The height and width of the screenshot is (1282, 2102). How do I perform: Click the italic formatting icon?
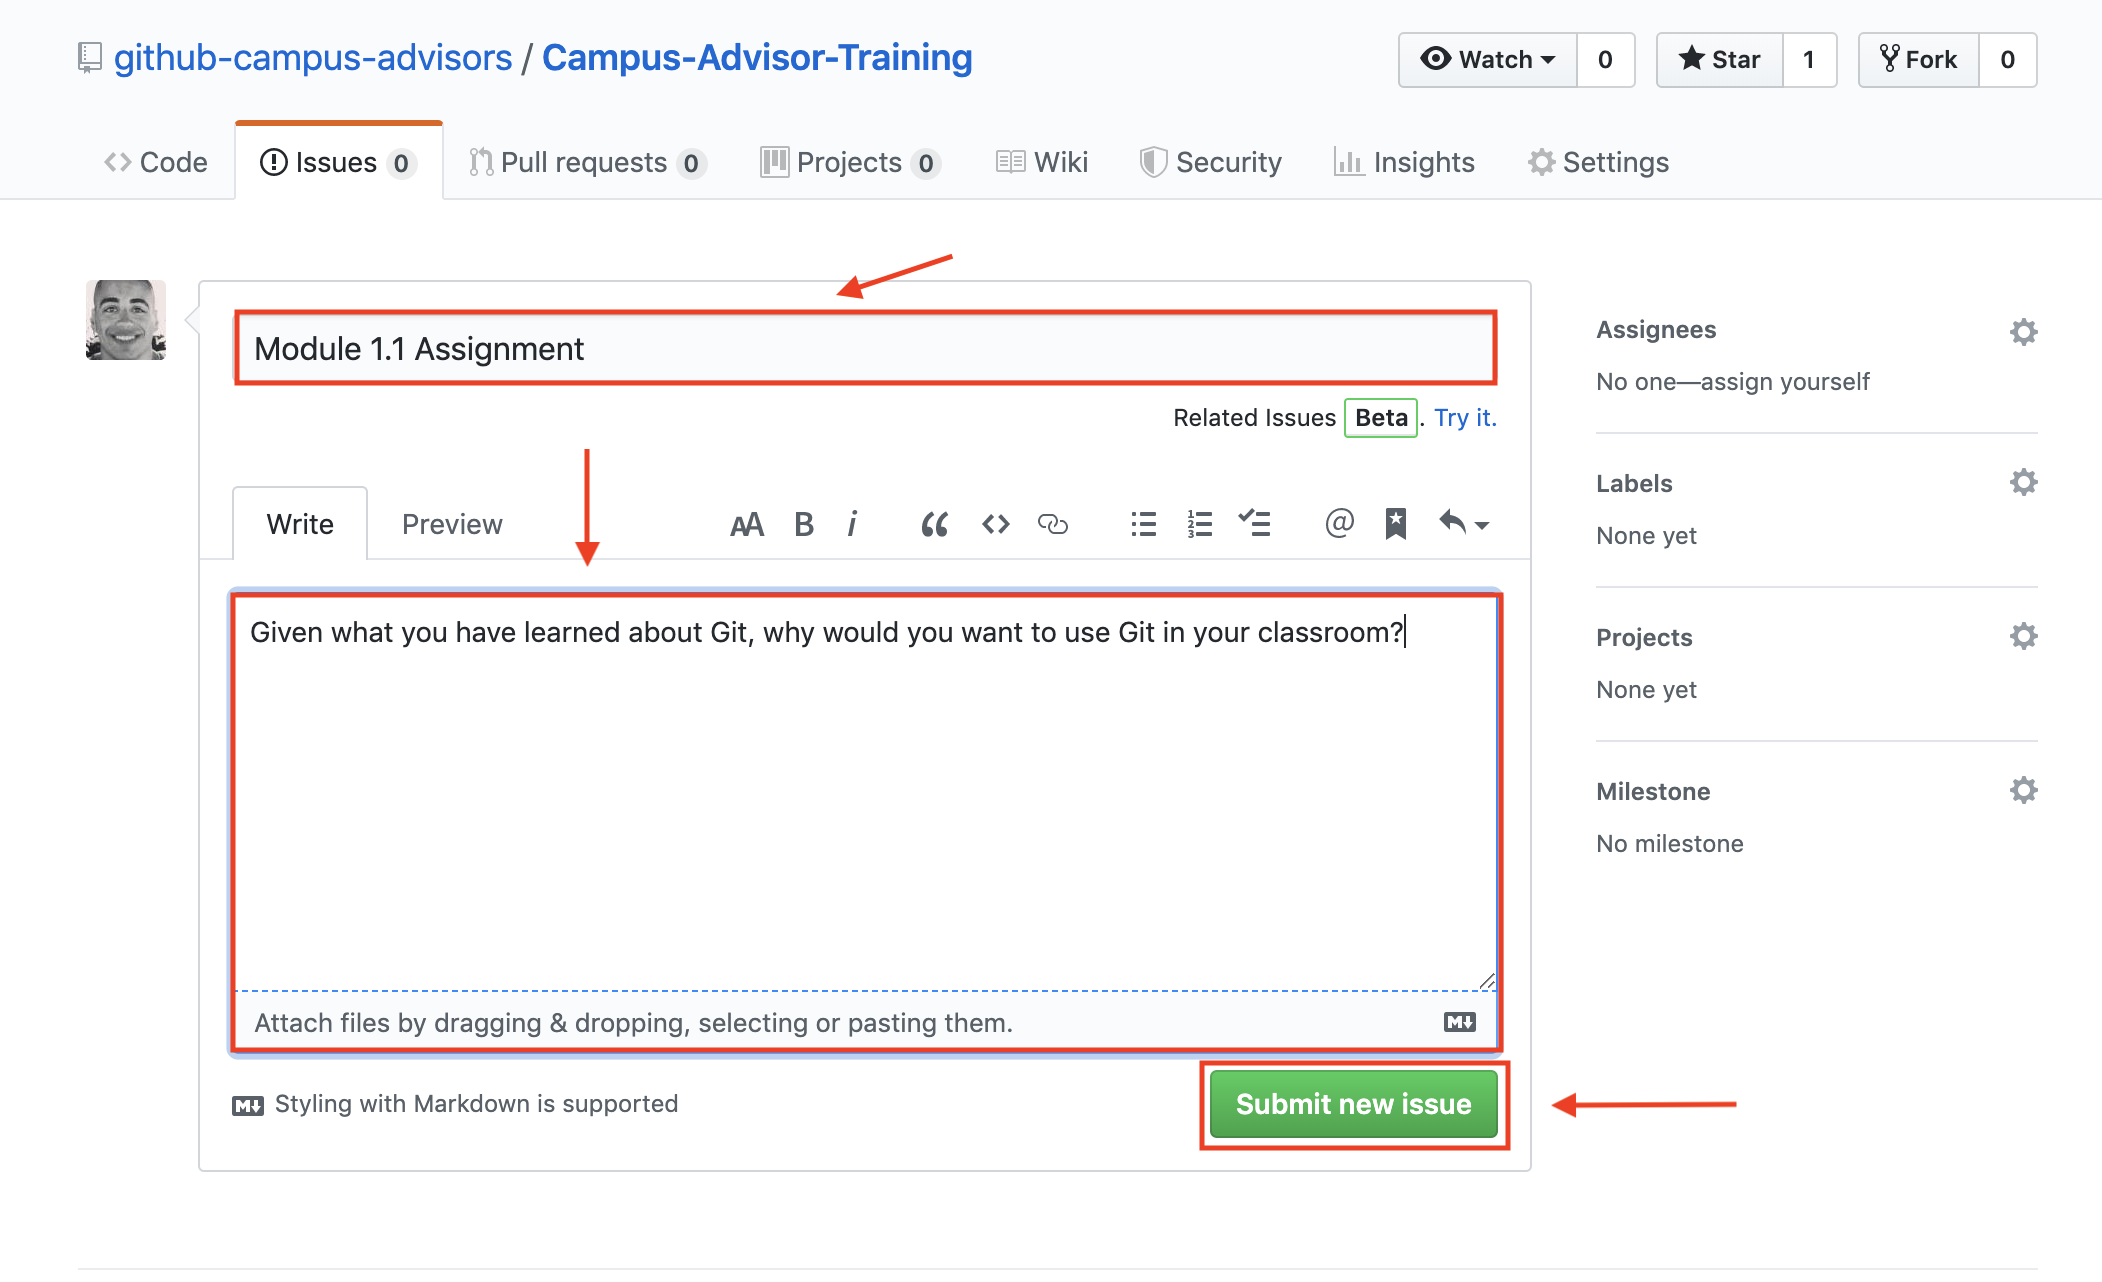pos(852,524)
